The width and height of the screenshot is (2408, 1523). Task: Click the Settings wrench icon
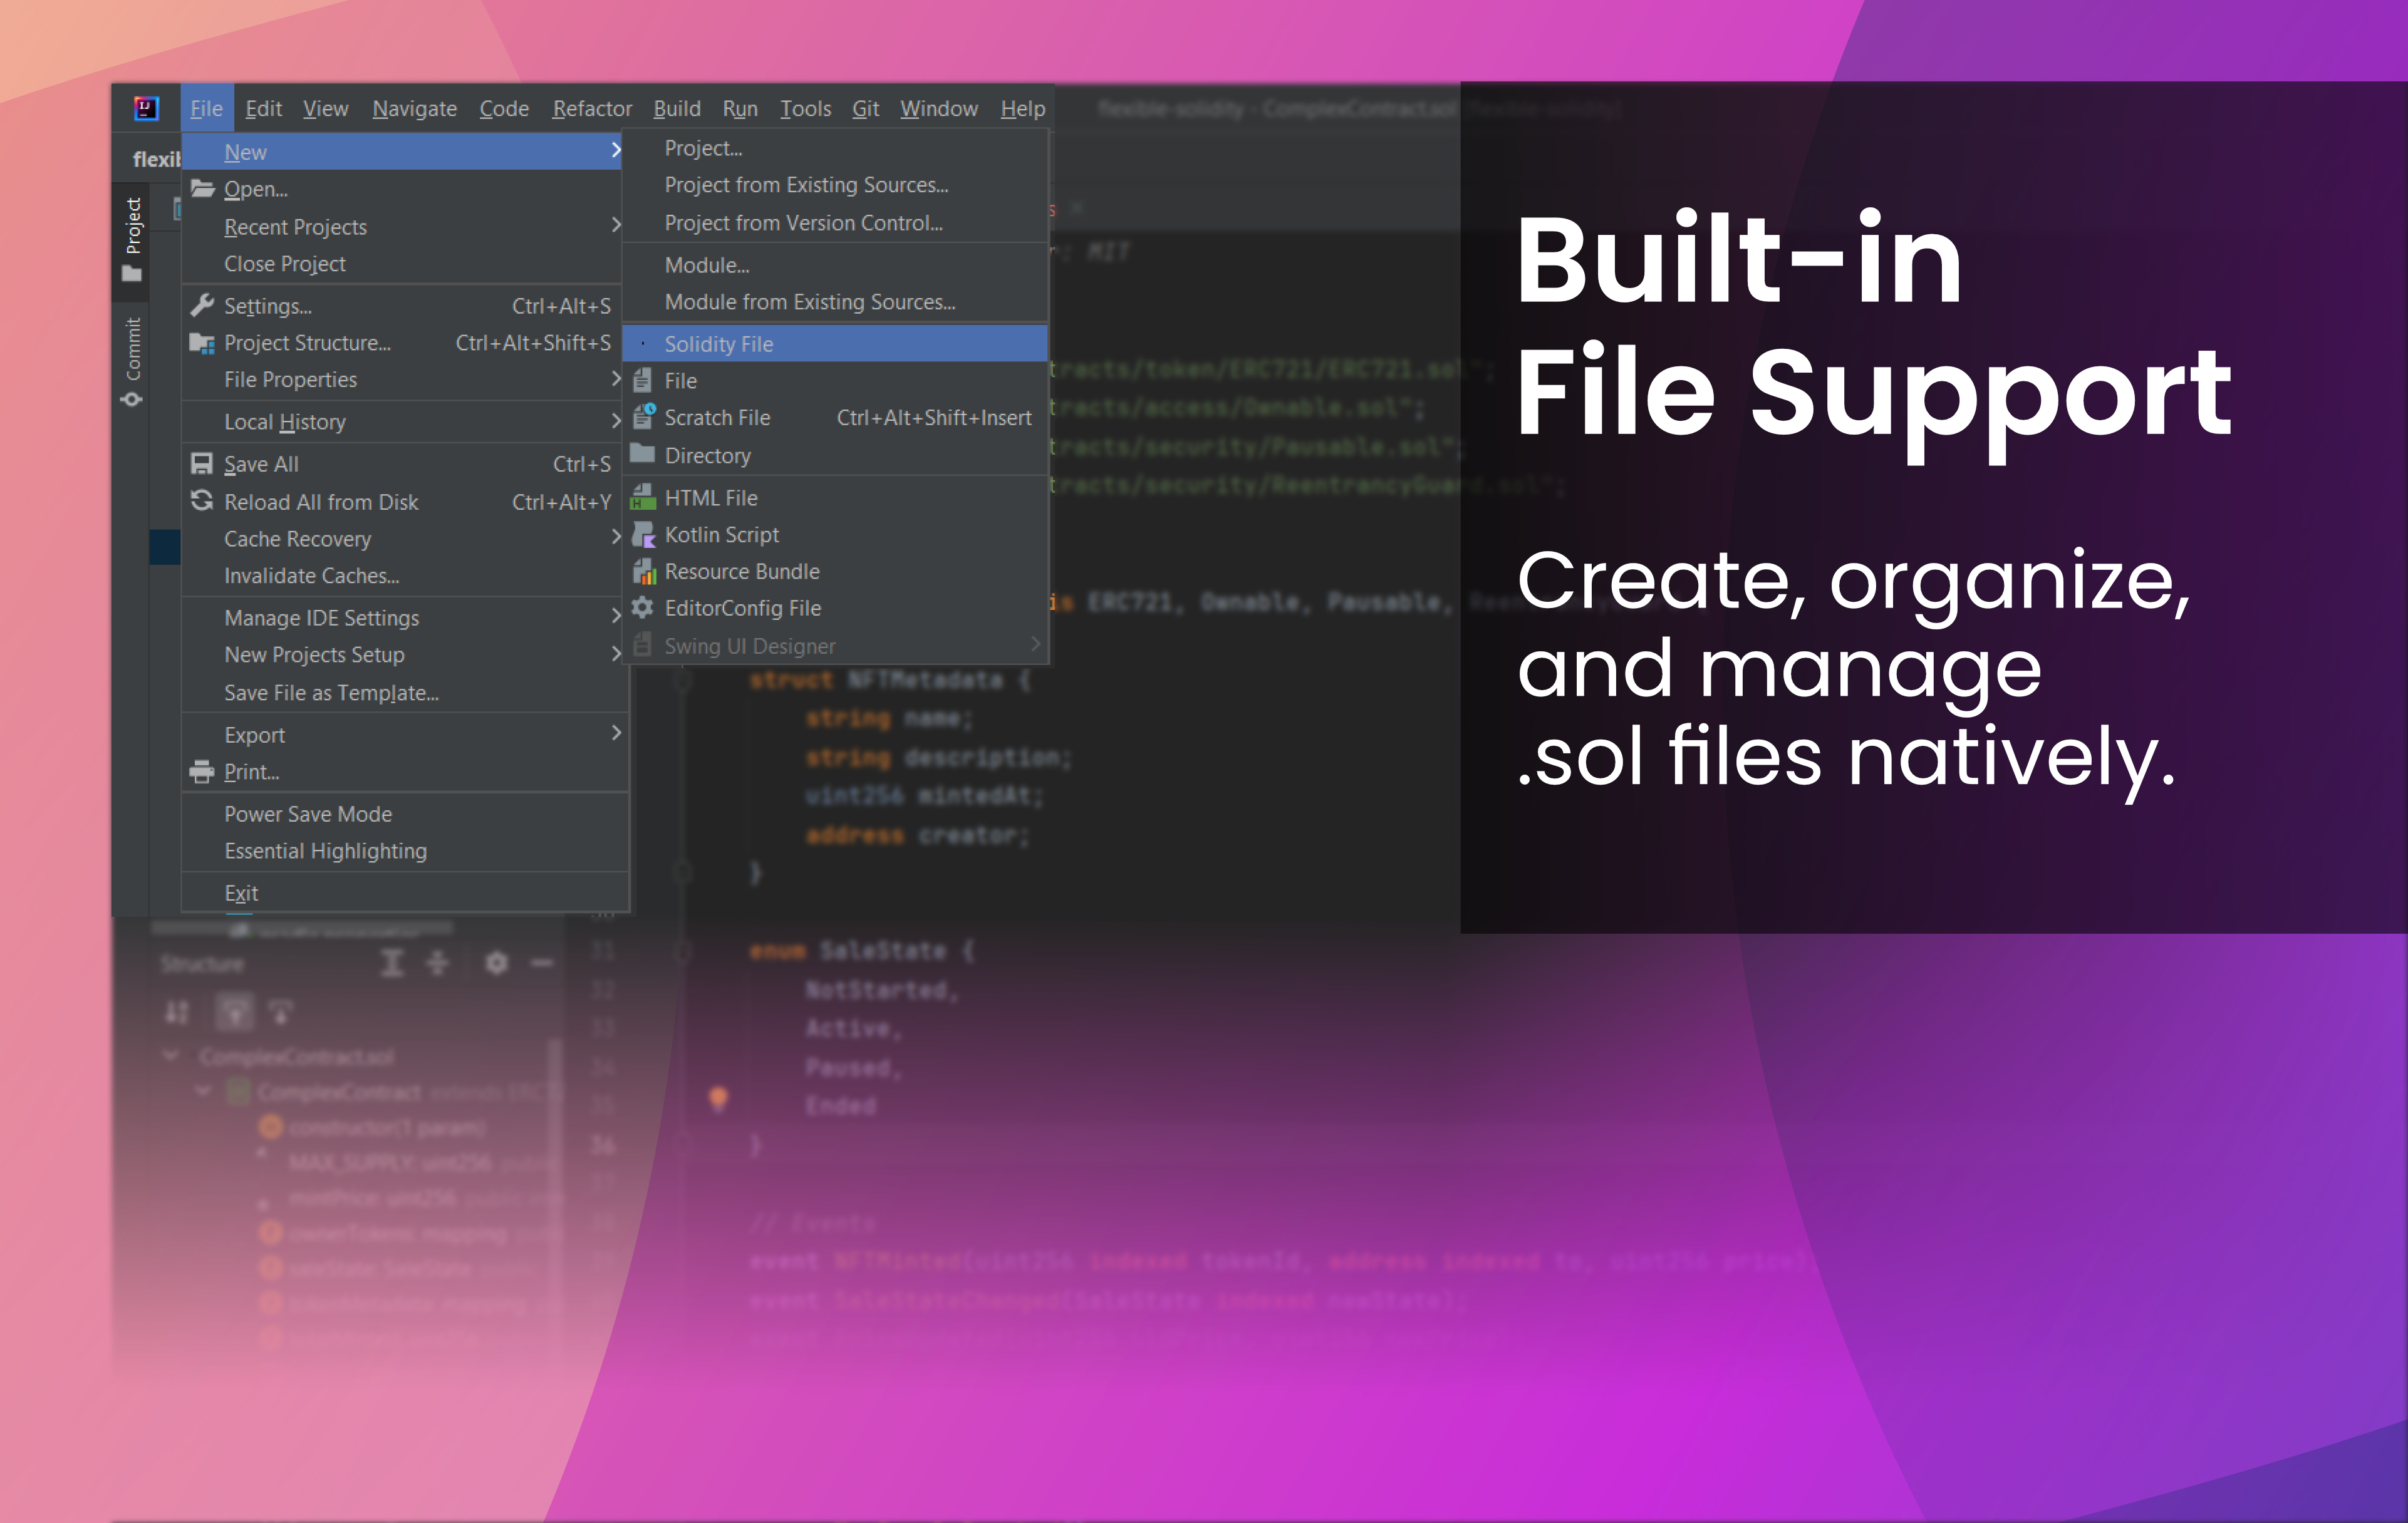click(x=202, y=305)
